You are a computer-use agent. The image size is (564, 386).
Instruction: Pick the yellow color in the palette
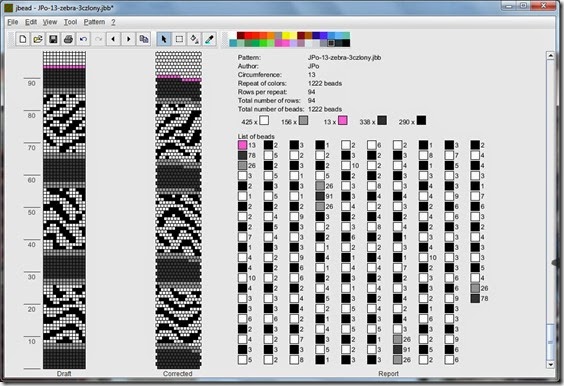click(x=286, y=36)
